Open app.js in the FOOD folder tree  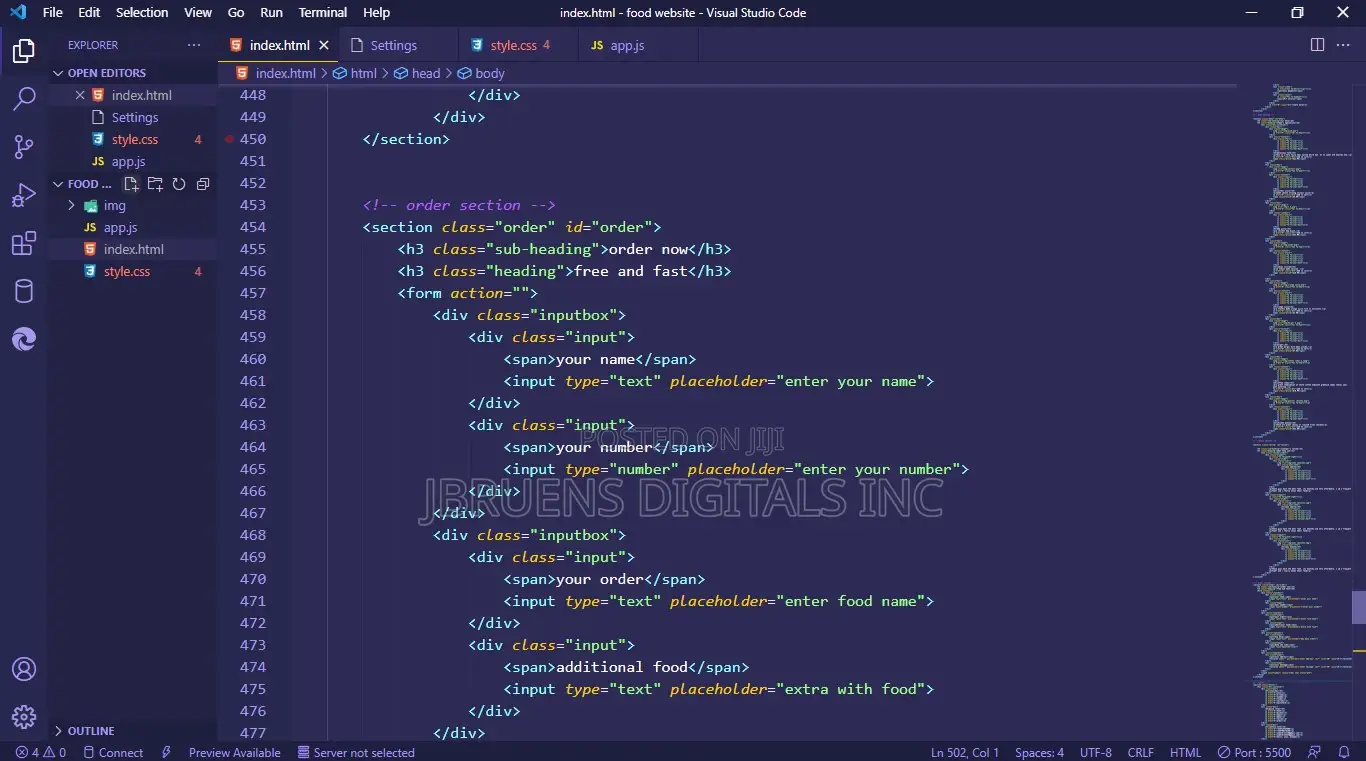(133, 227)
